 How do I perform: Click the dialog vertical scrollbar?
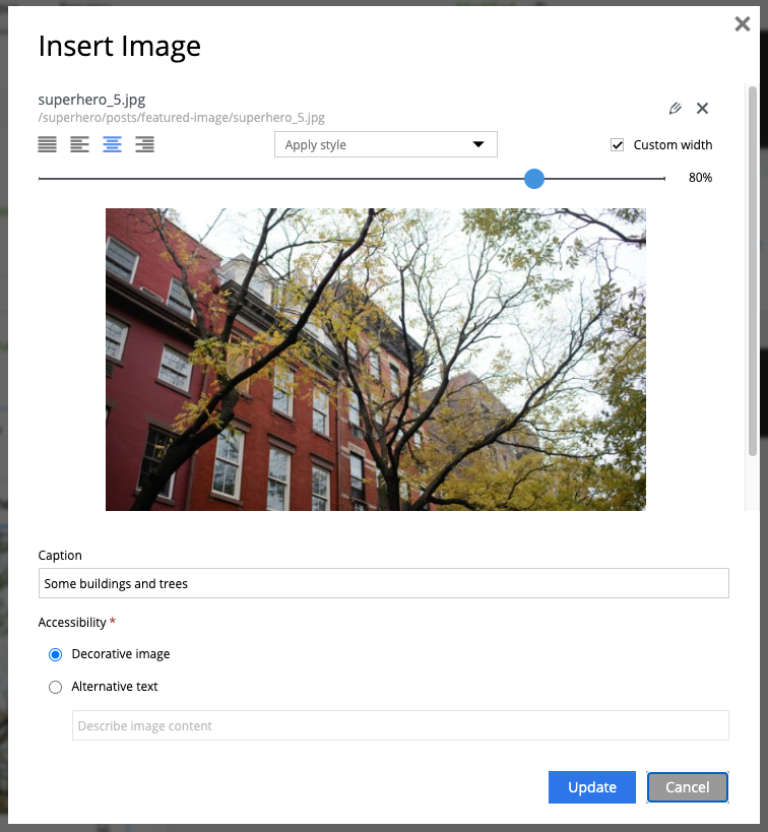click(752, 271)
